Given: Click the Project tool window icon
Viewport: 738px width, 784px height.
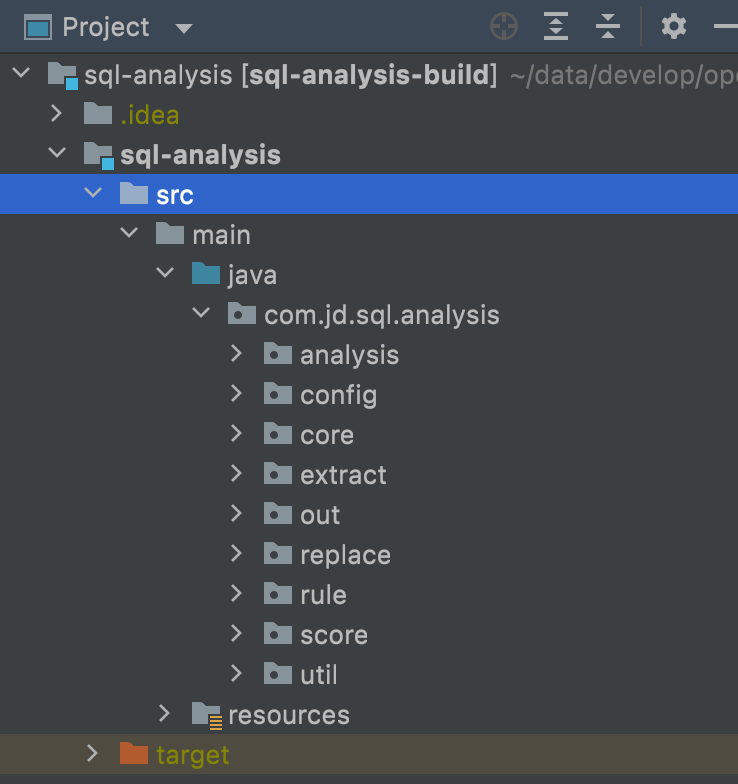Looking at the screenshot, I should point(38,27).
